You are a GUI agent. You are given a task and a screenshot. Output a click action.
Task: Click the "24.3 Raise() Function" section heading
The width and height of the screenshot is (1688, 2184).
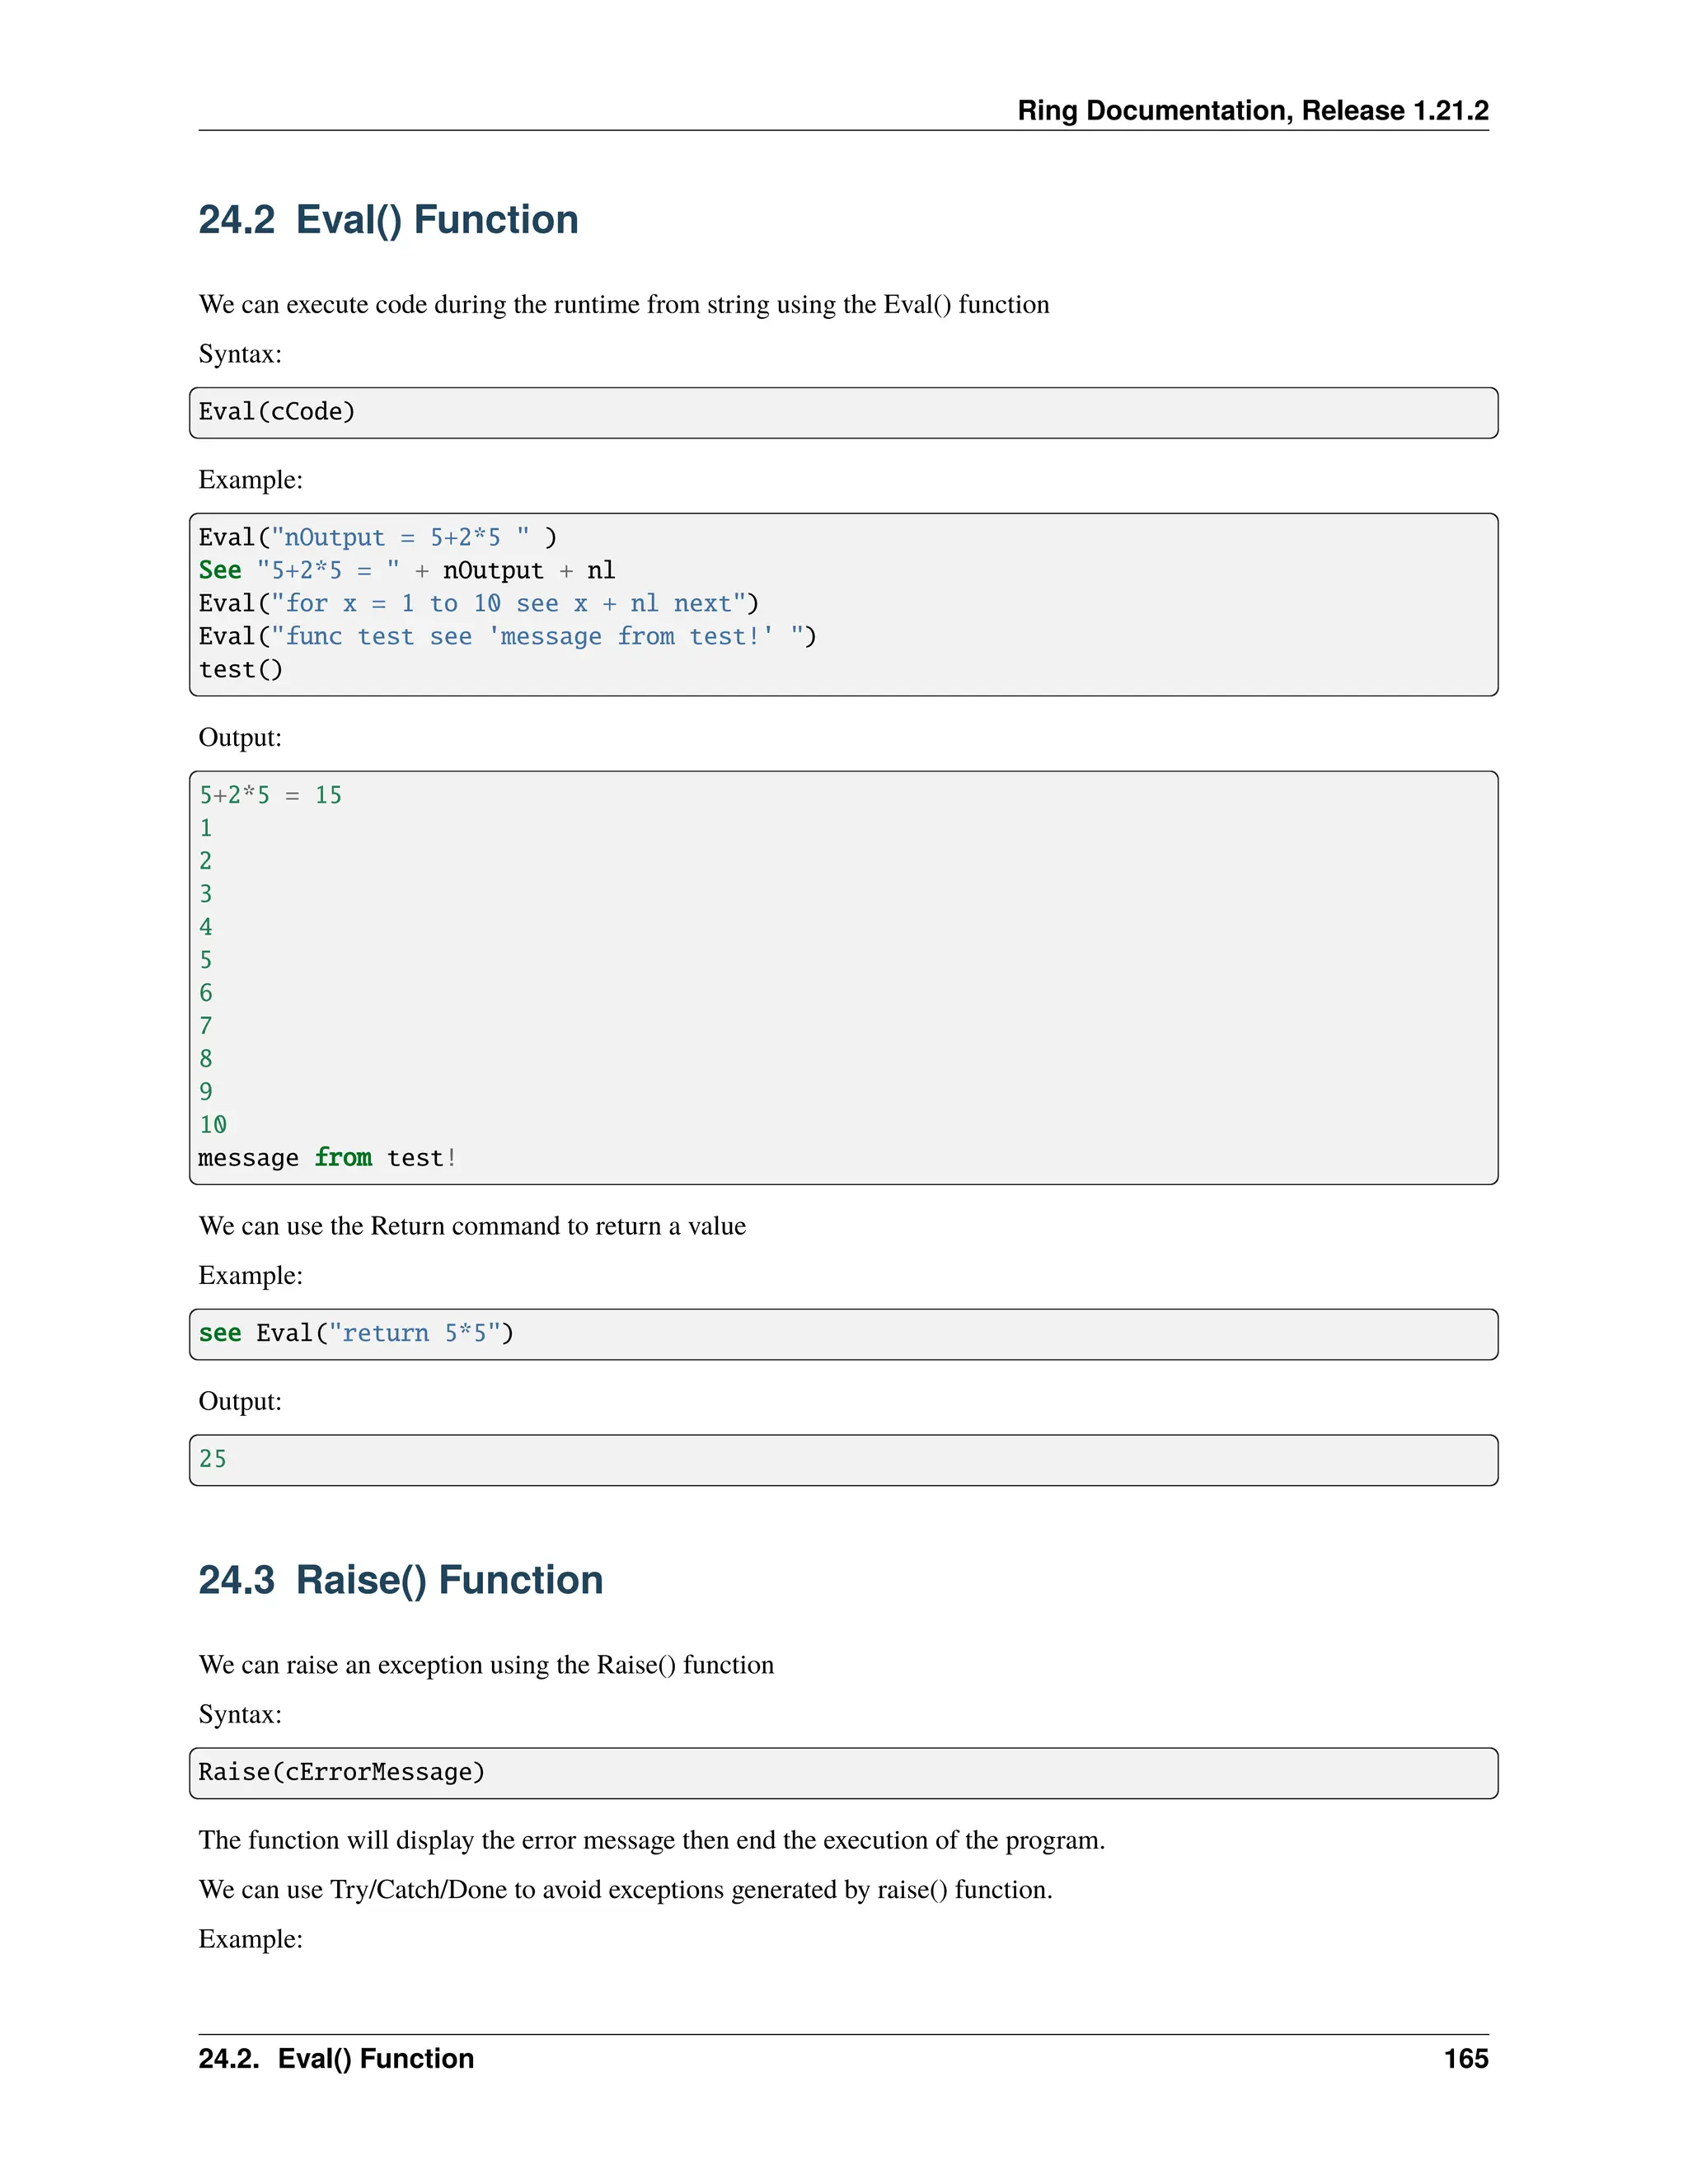(400, 1580)
